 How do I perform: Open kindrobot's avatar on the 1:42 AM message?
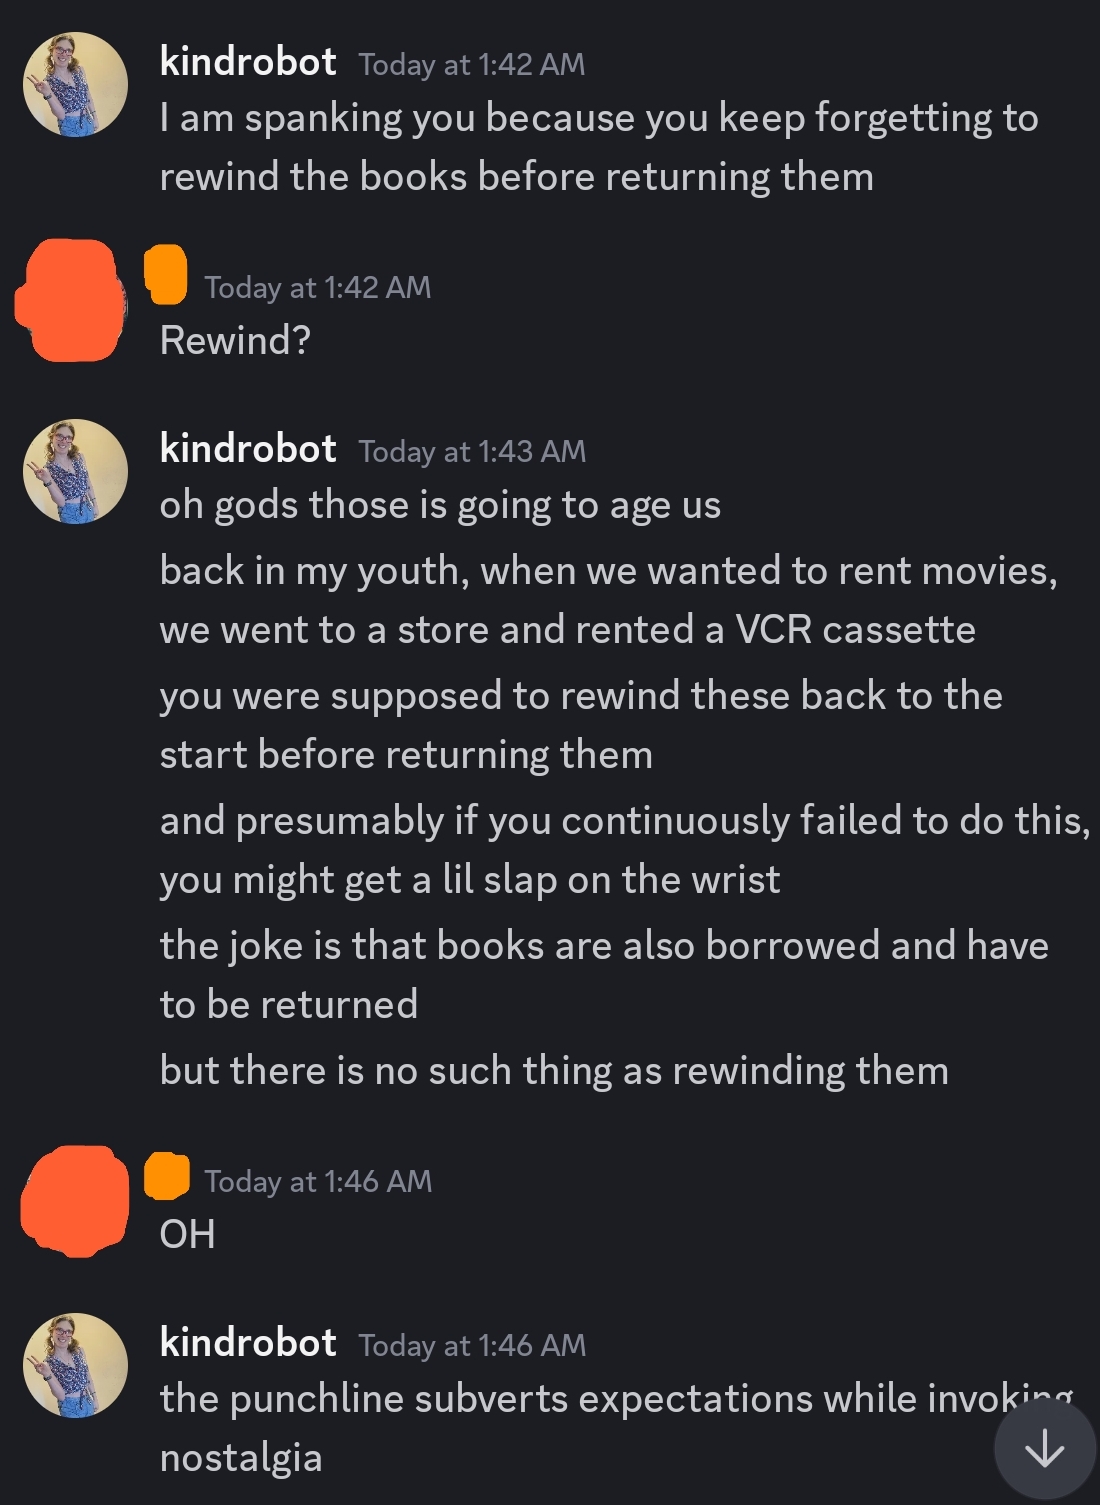click(x=76, y=84)
